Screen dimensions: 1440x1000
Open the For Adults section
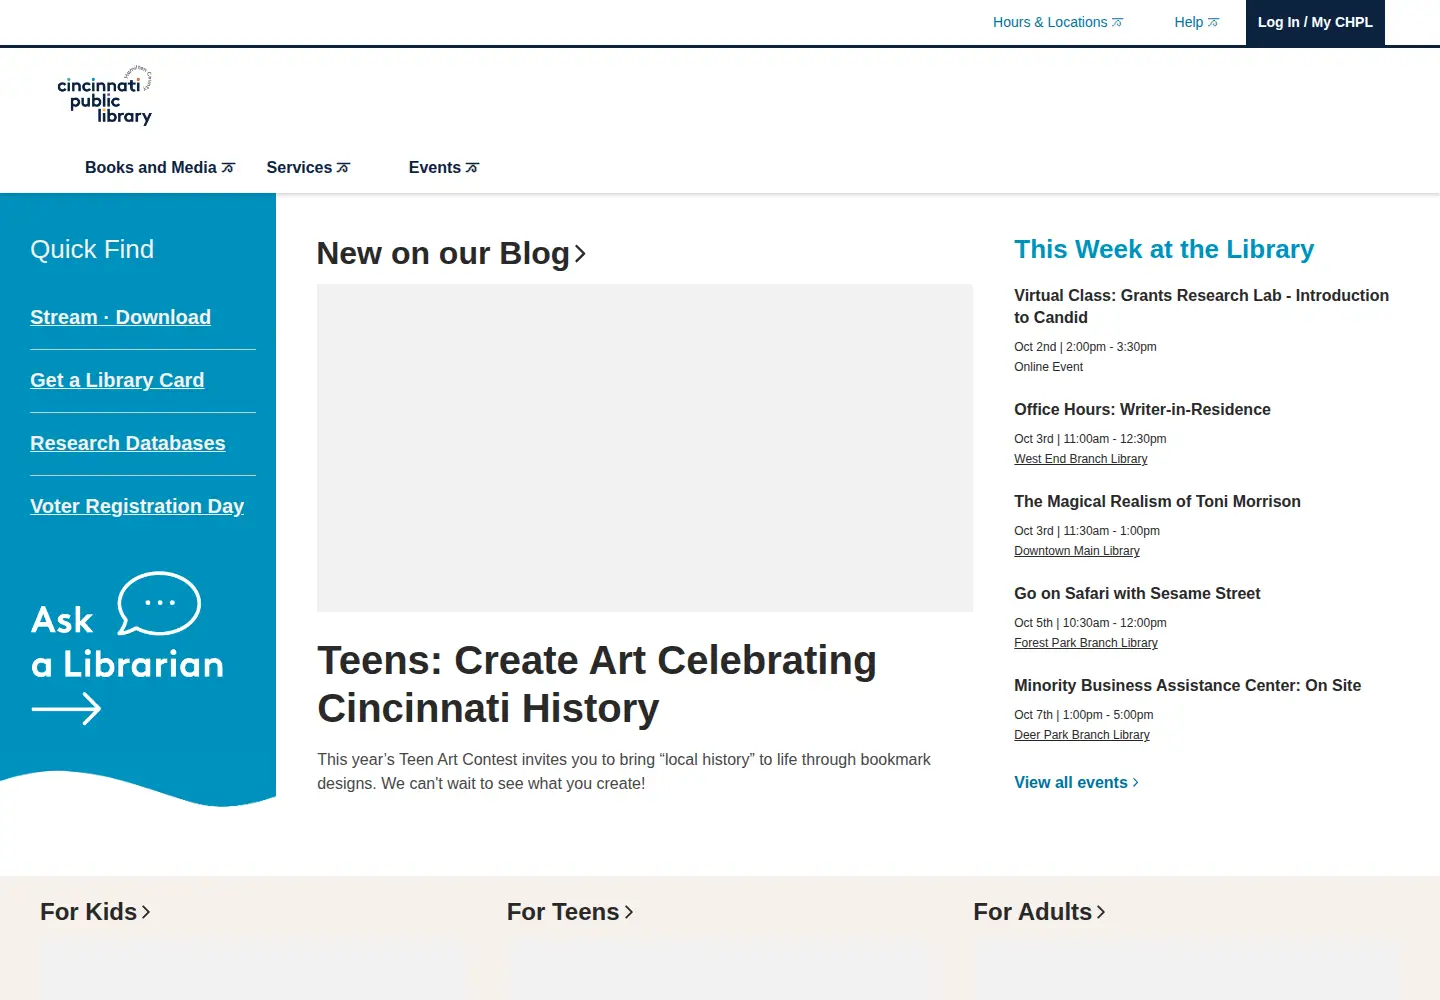click(x=1039, y=912)
